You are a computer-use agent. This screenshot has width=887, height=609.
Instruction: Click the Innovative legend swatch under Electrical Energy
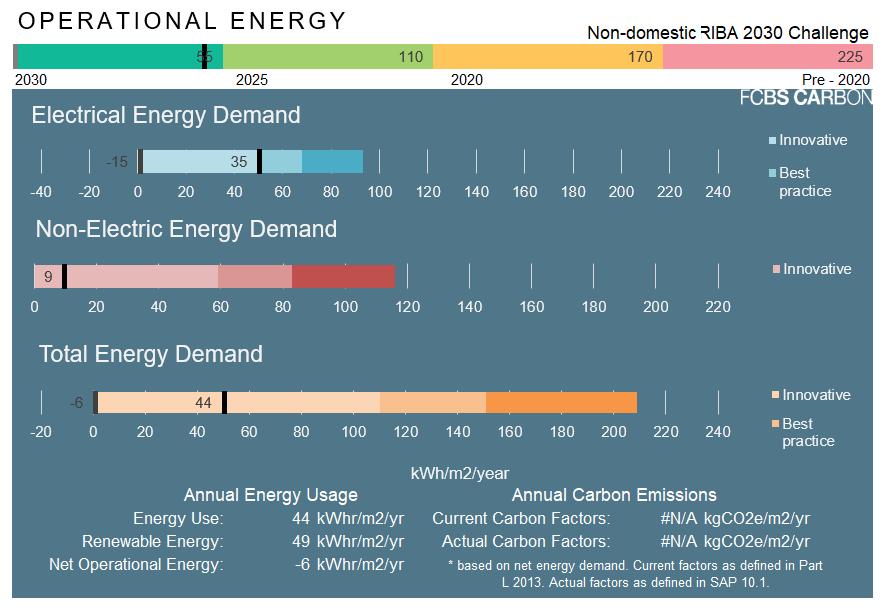tap(772, 140)
